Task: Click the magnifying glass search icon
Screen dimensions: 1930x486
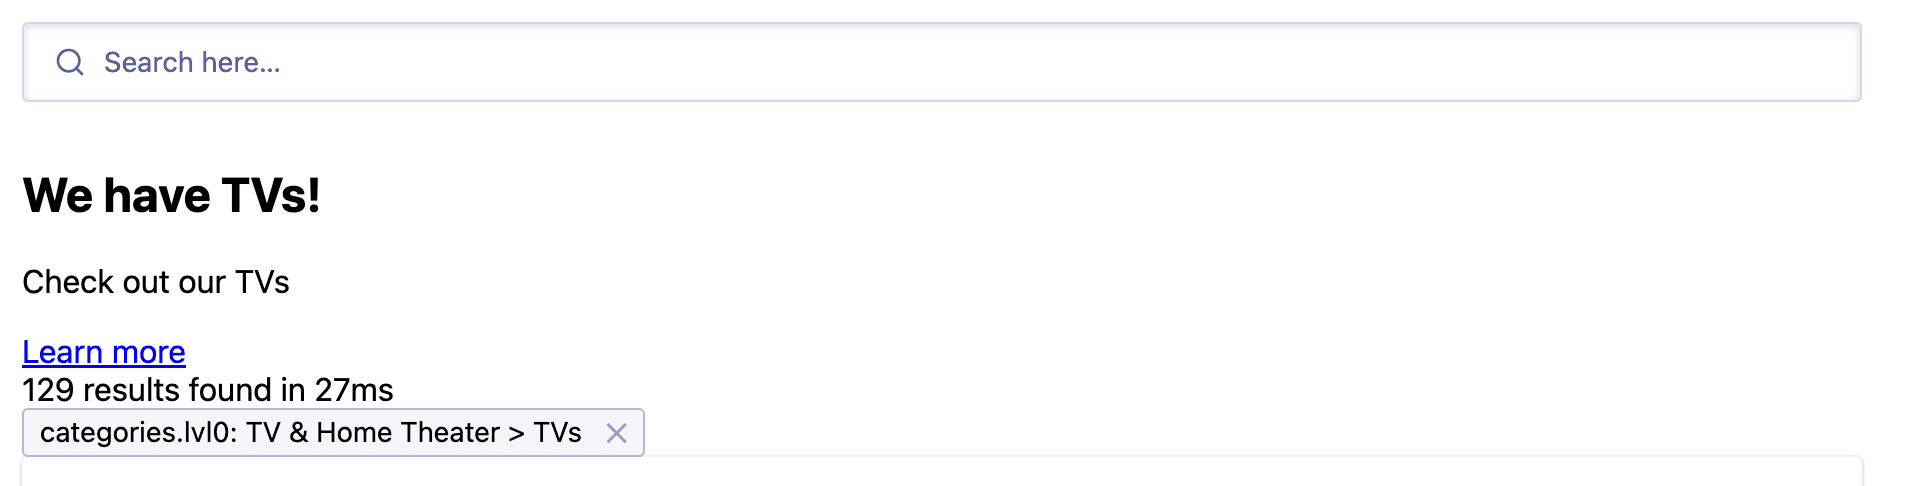Action: coord(70,62)
